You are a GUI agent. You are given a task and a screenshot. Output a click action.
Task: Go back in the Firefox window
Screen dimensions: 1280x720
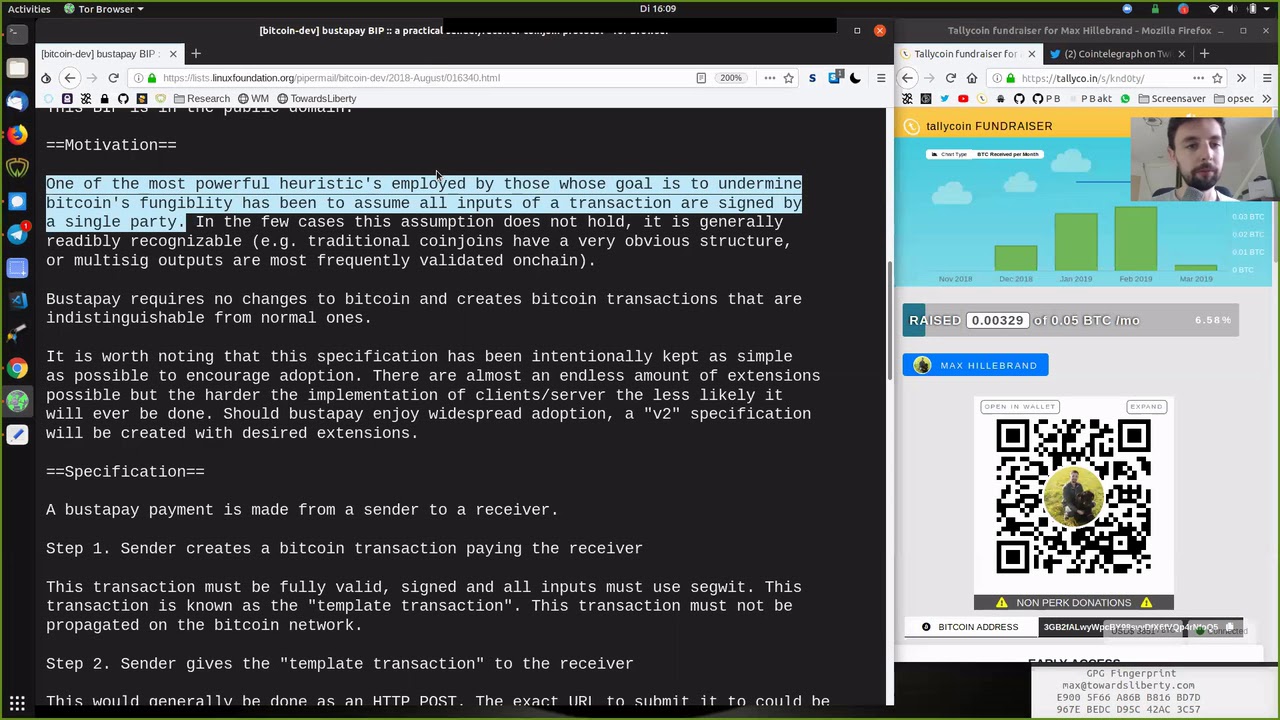(x=908, y=78)
